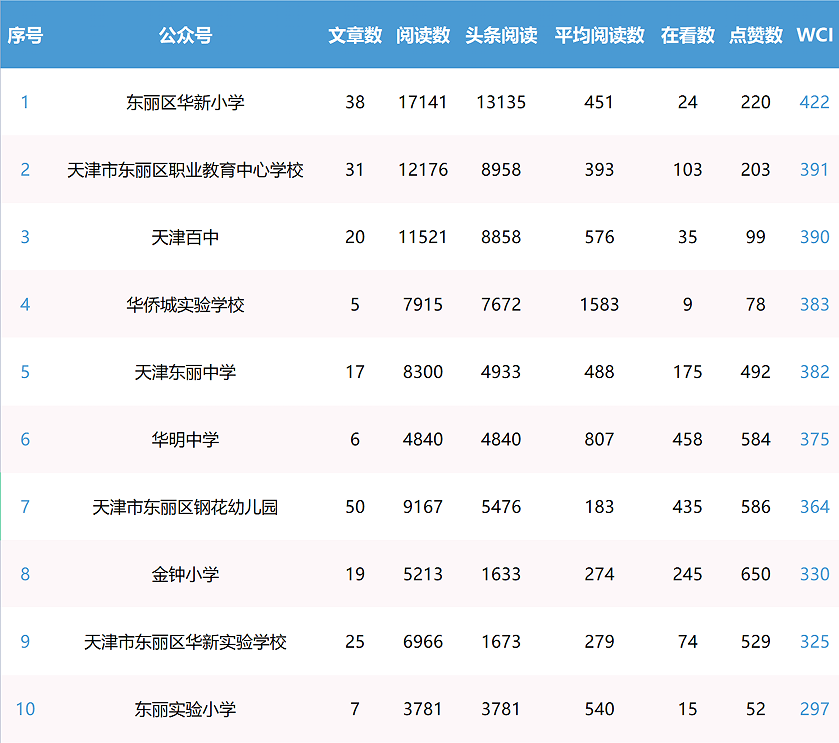Select 天津市东丽区钢花幼儿园 account name

point(185,507)
